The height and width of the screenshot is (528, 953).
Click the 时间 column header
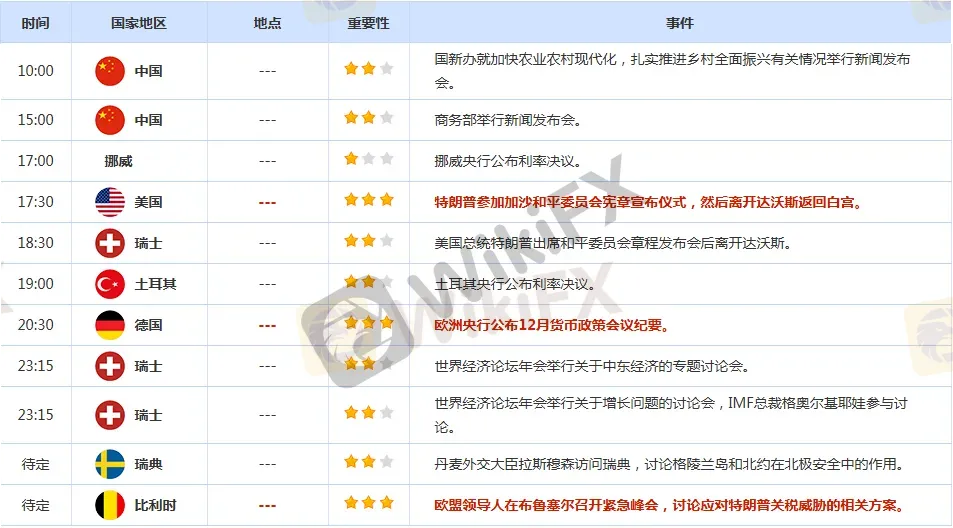coord(36,23)
